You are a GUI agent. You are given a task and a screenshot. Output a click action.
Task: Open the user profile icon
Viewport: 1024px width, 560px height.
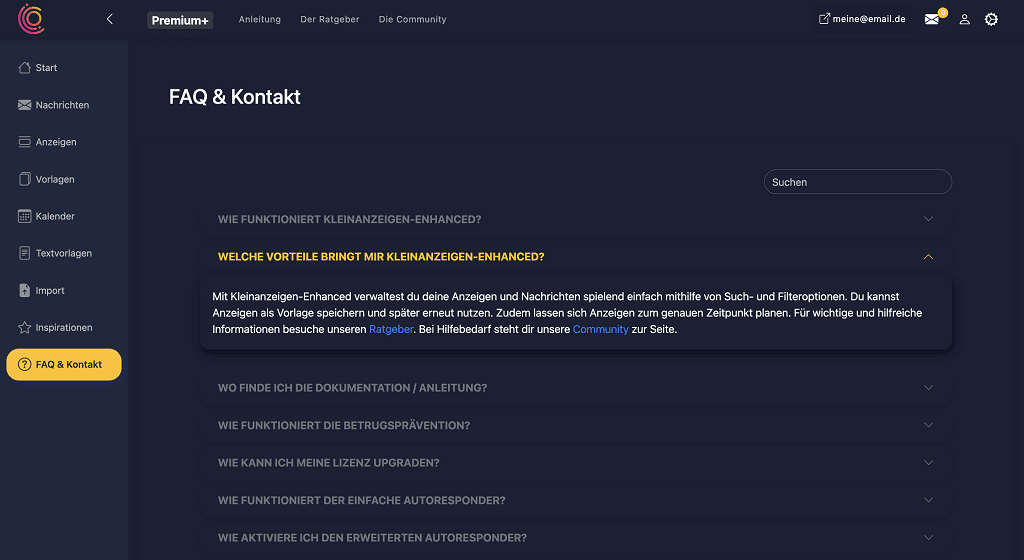[965, 20]
